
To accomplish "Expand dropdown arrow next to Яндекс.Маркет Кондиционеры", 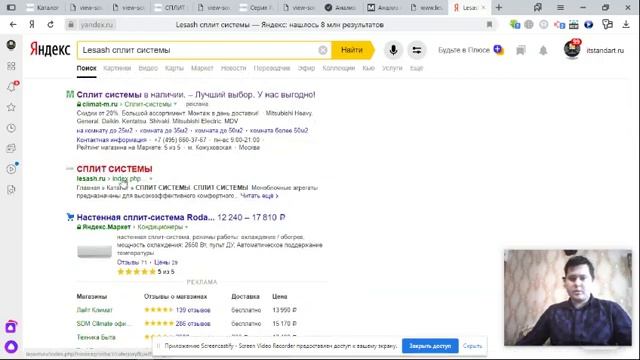I will pyautogui.click(x=187, y=227).
